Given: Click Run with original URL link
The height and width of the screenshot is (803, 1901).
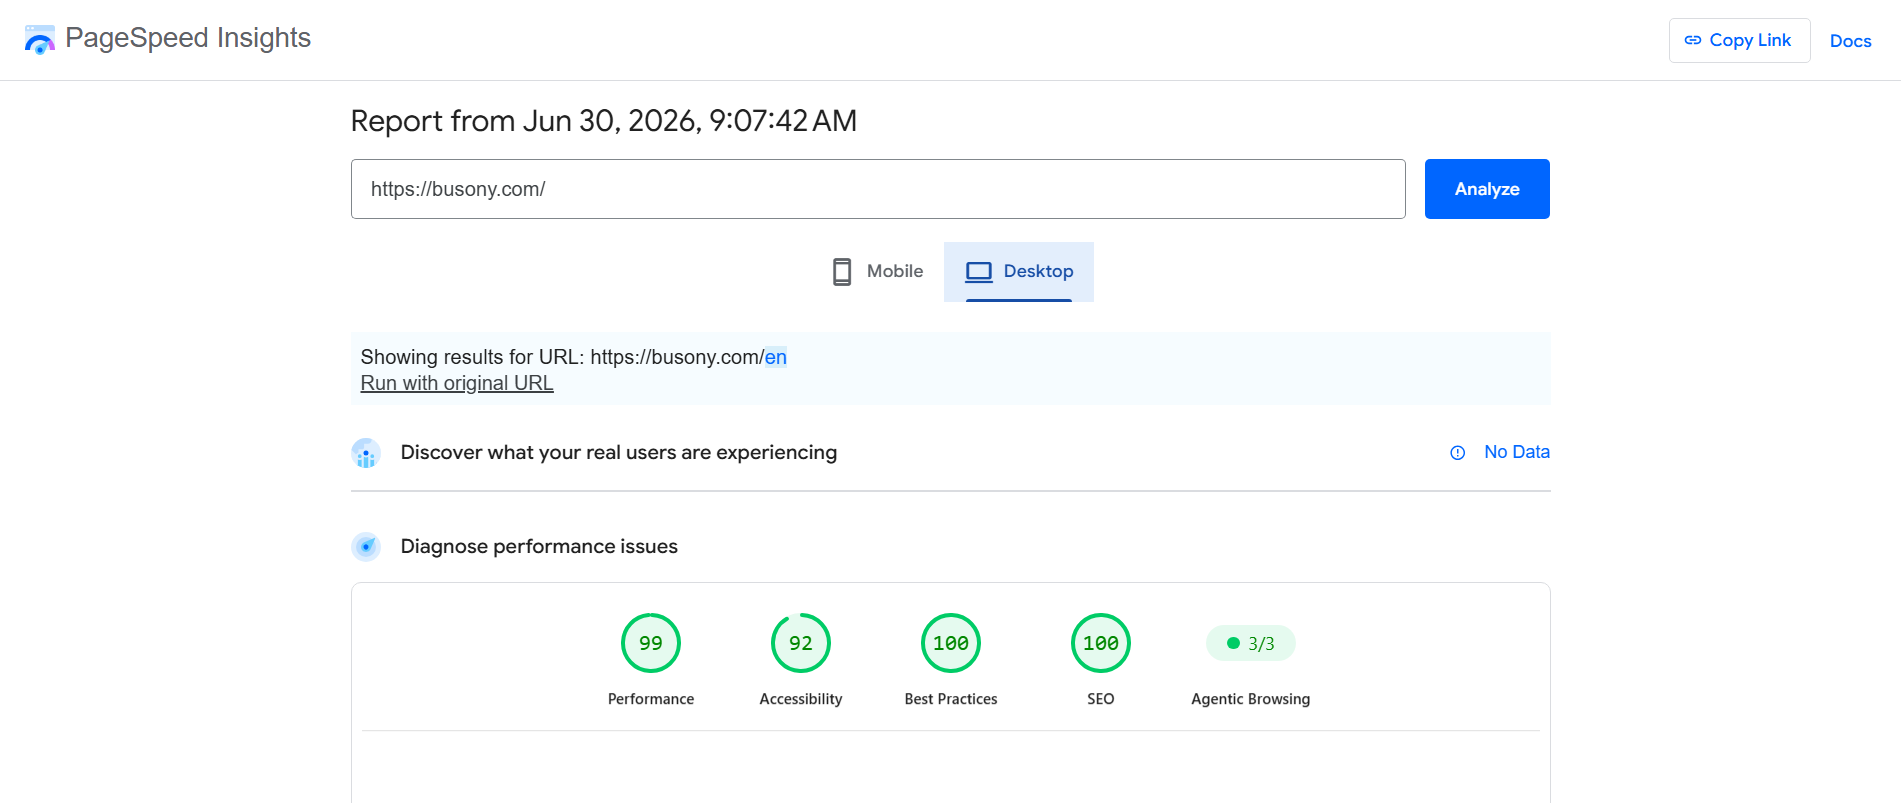Looking at the screenshot, I should click(x=457, y=383).
